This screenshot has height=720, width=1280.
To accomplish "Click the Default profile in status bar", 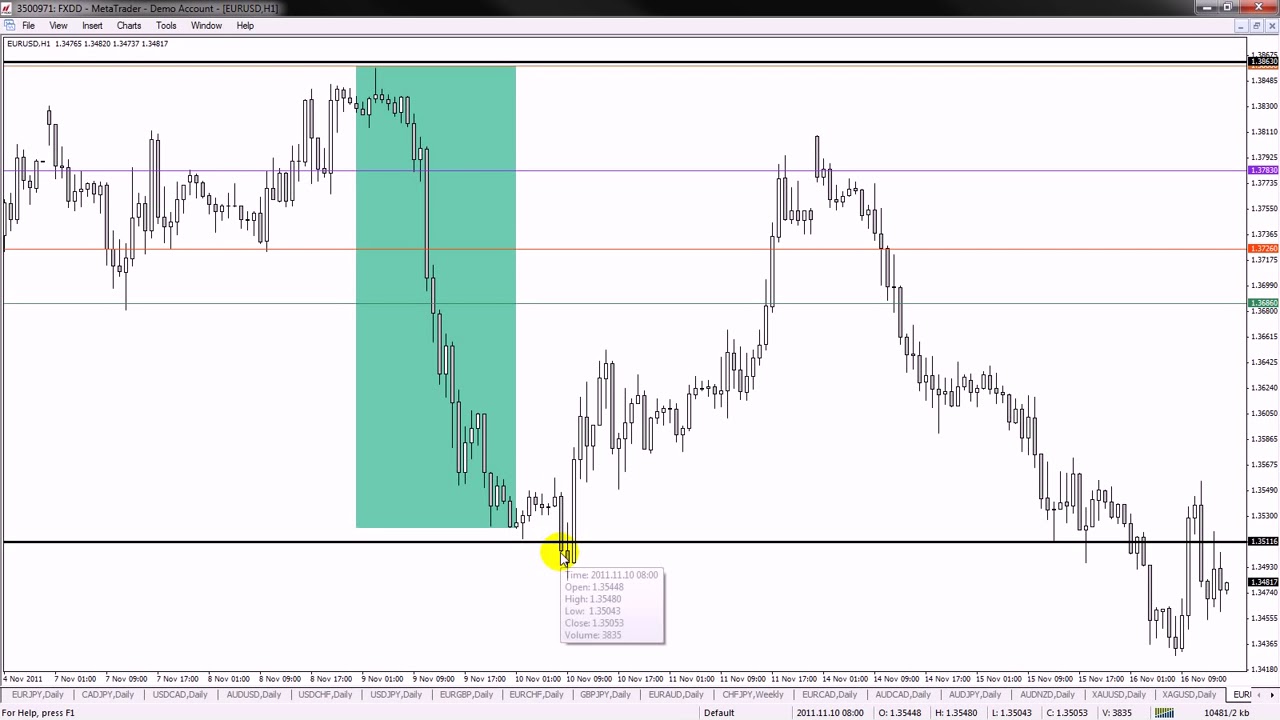I will pyautogui.click(x=718, y=712).
